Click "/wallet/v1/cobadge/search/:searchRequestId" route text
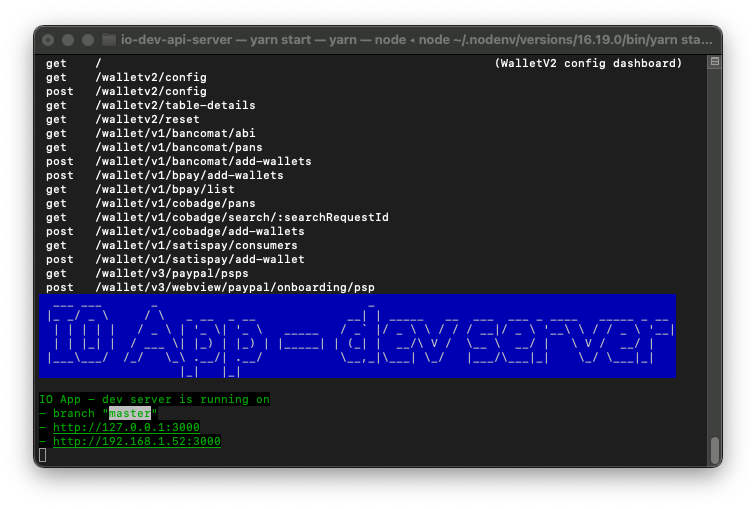 coord(242,217)
